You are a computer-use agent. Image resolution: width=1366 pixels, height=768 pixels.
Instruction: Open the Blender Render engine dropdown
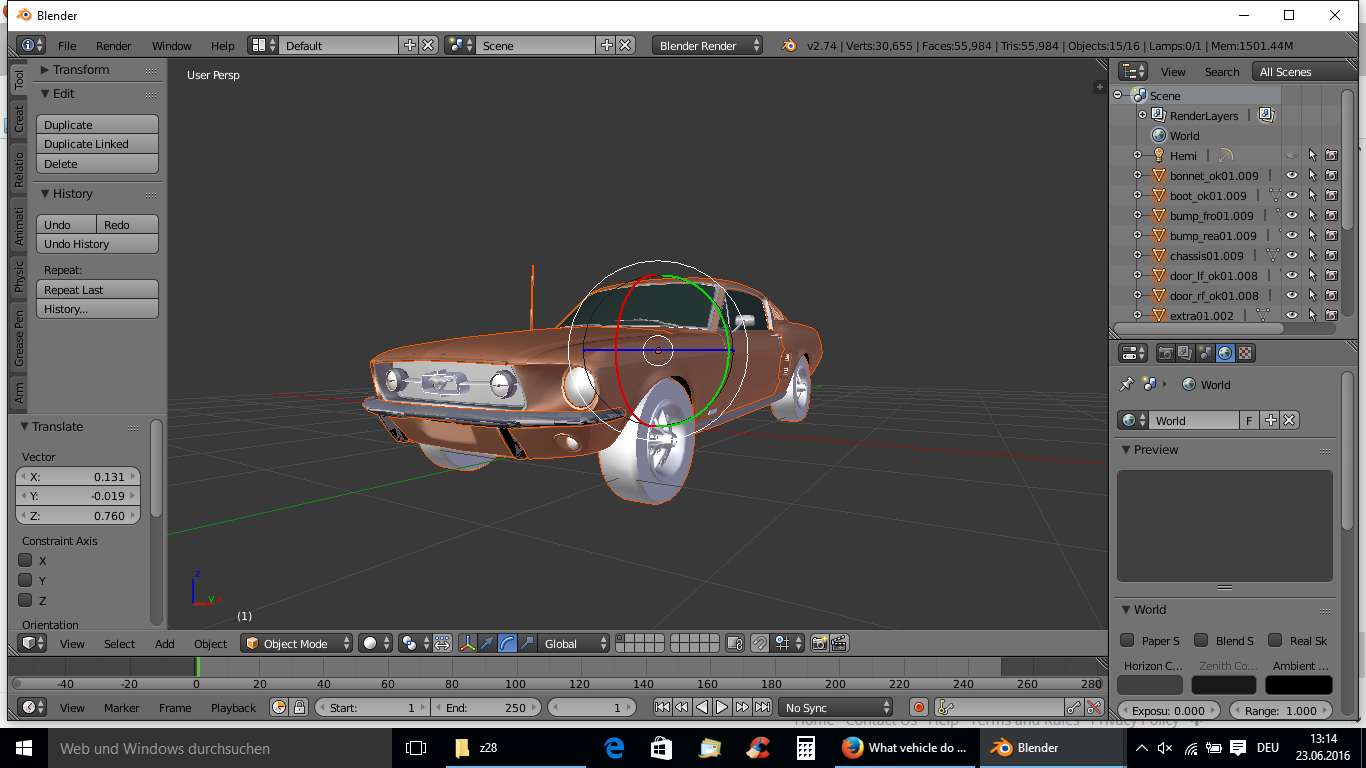(707, 45)
